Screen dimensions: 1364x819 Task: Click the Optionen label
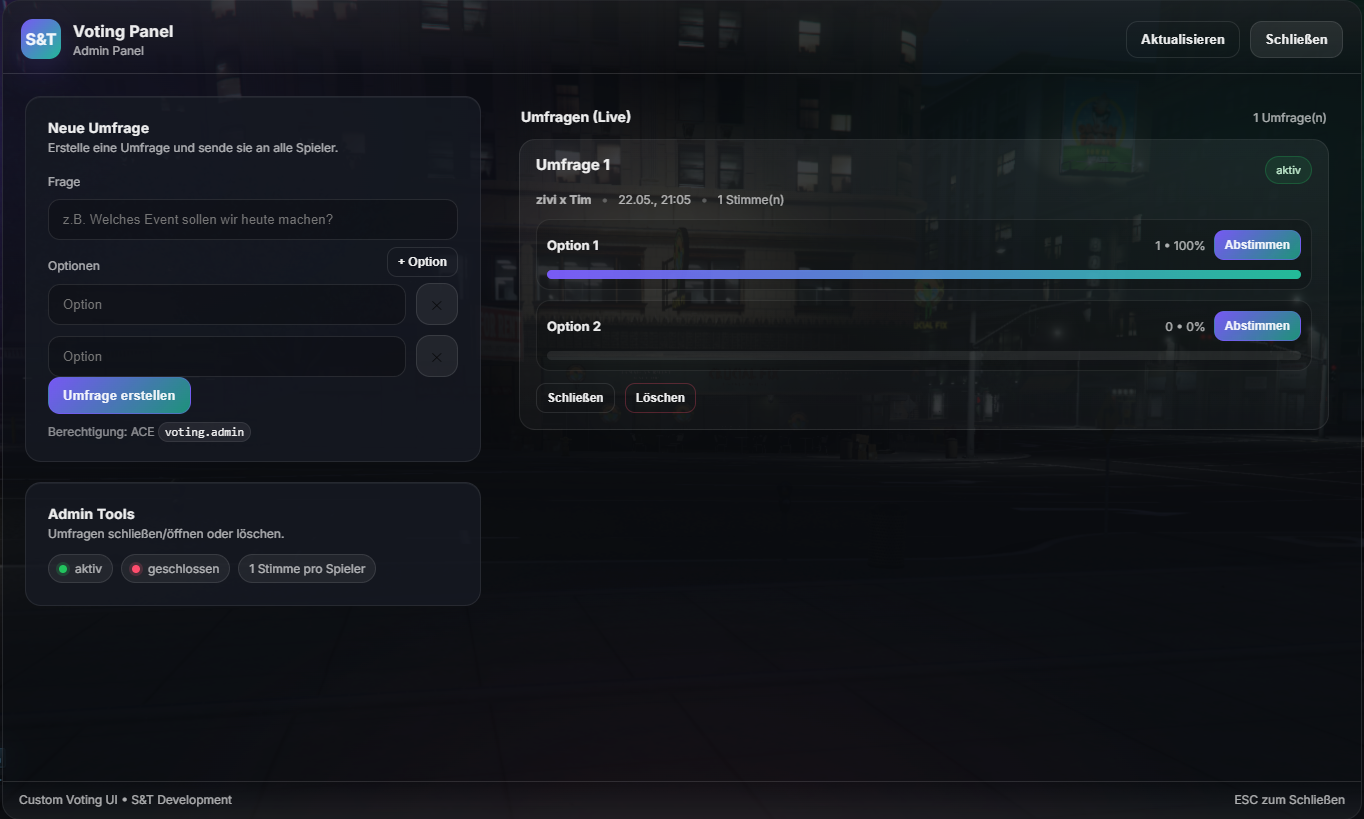click(x=74, y=266)
